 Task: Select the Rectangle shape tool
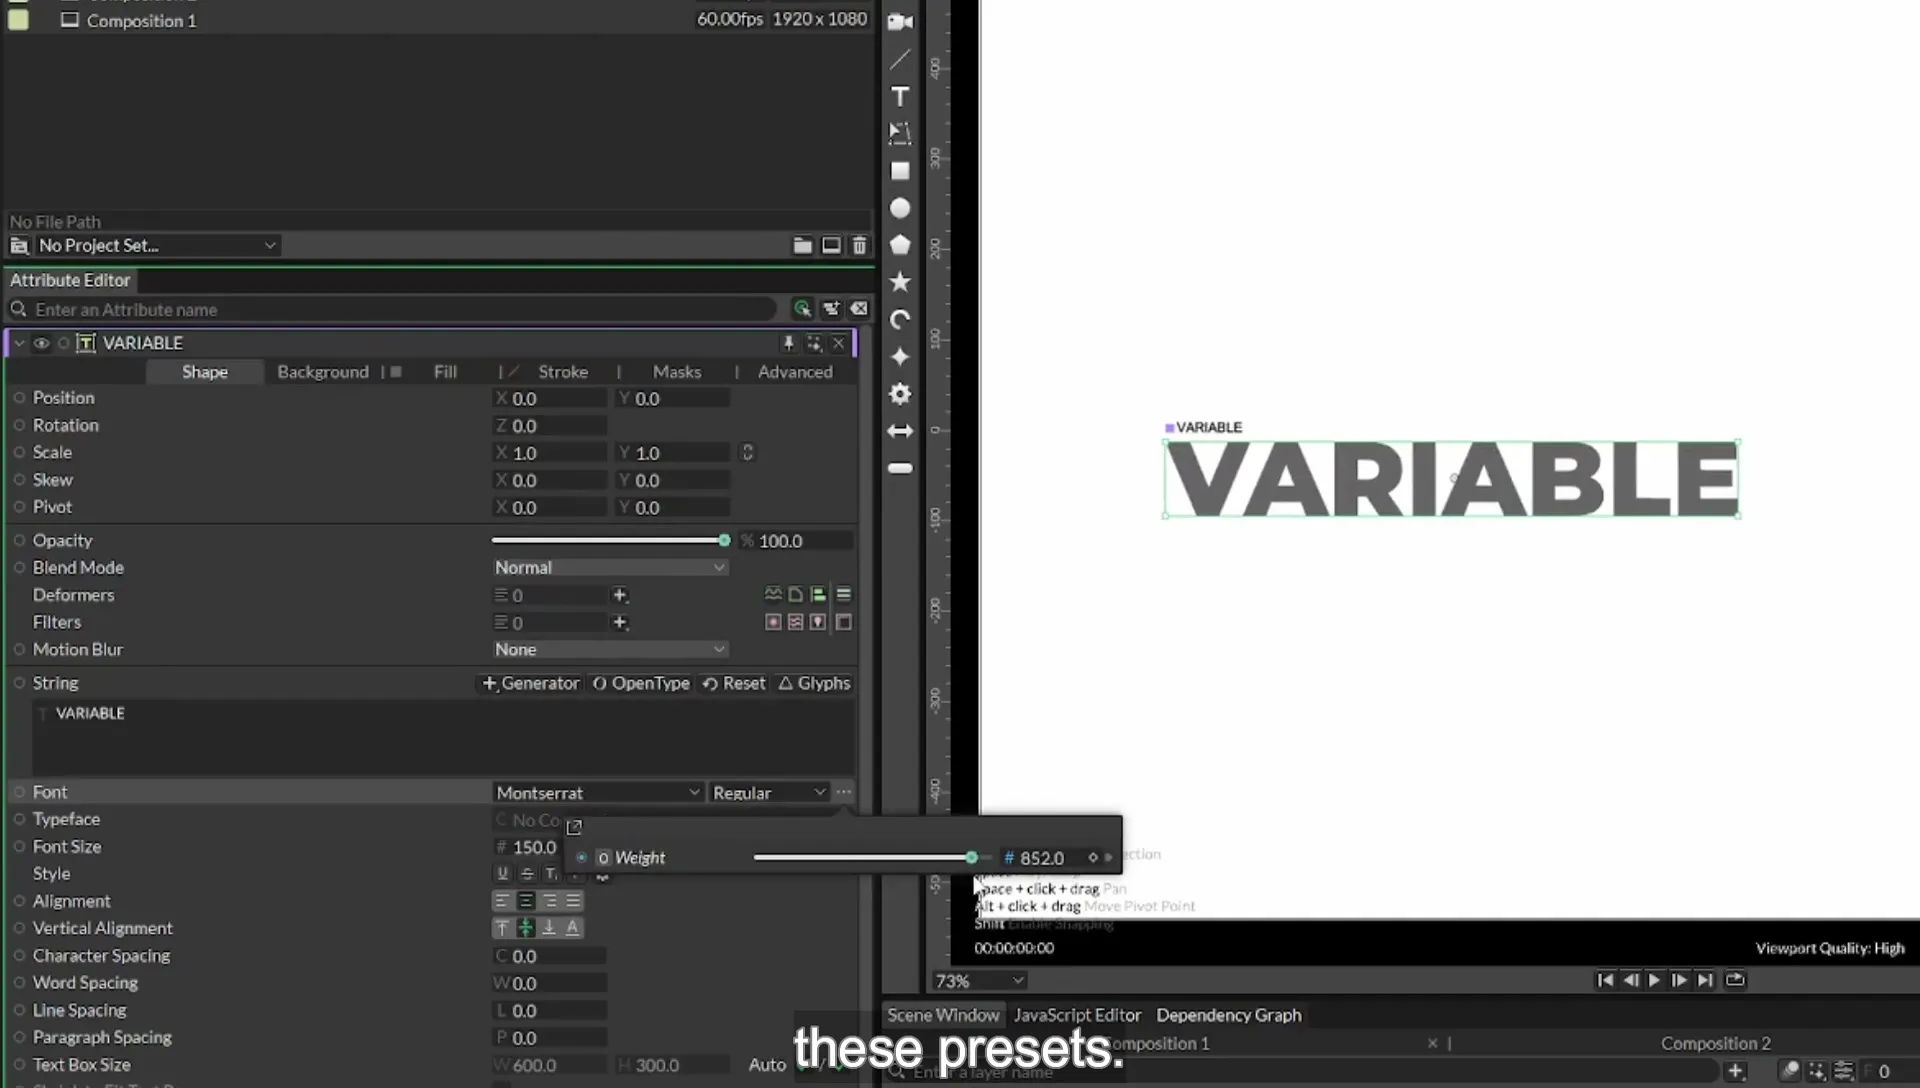[900, 171]
